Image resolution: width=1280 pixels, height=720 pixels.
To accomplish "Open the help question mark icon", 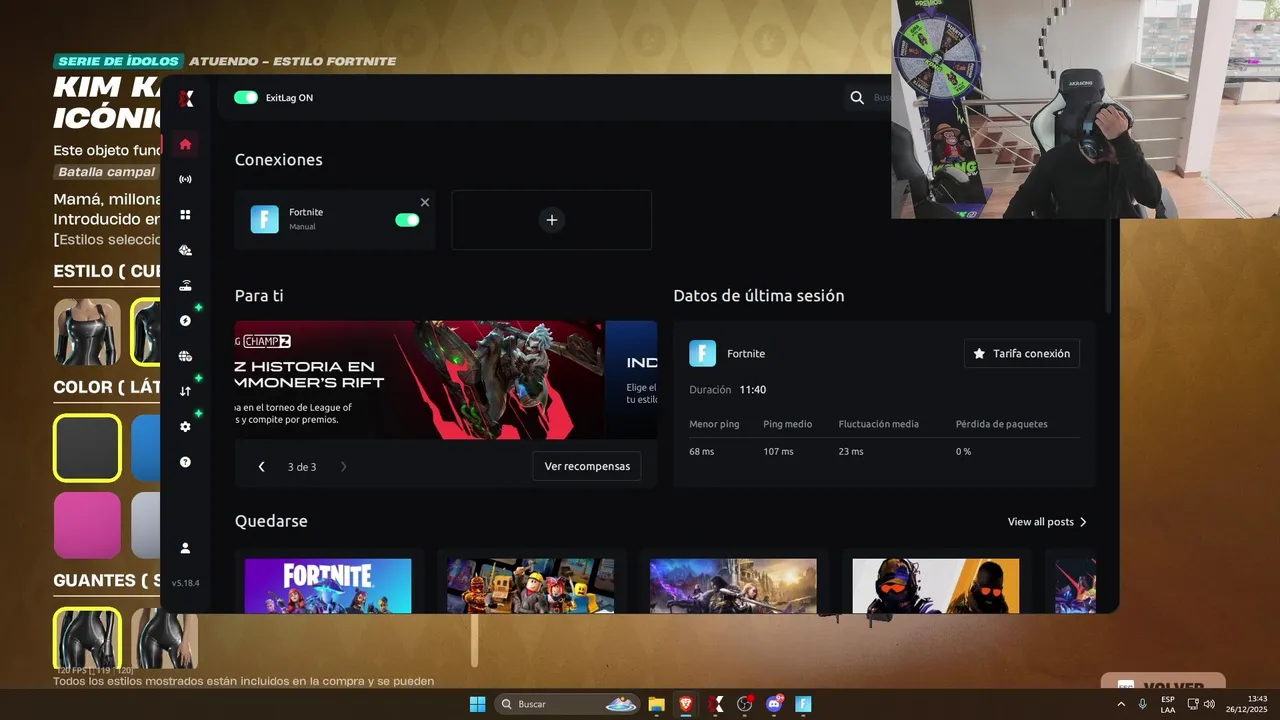I will 185,462.
